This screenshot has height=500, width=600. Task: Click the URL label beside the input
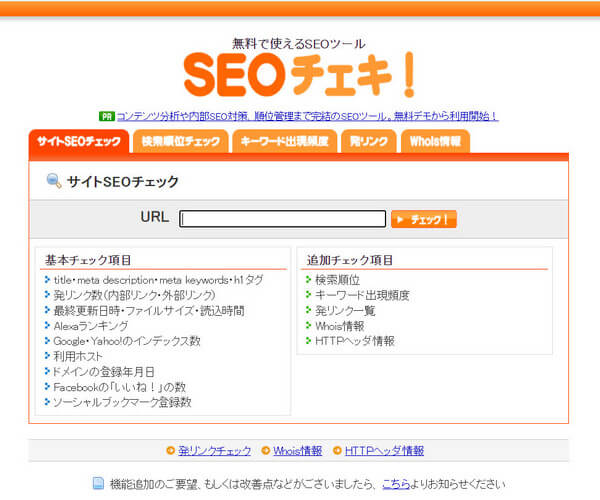(155, 217)
